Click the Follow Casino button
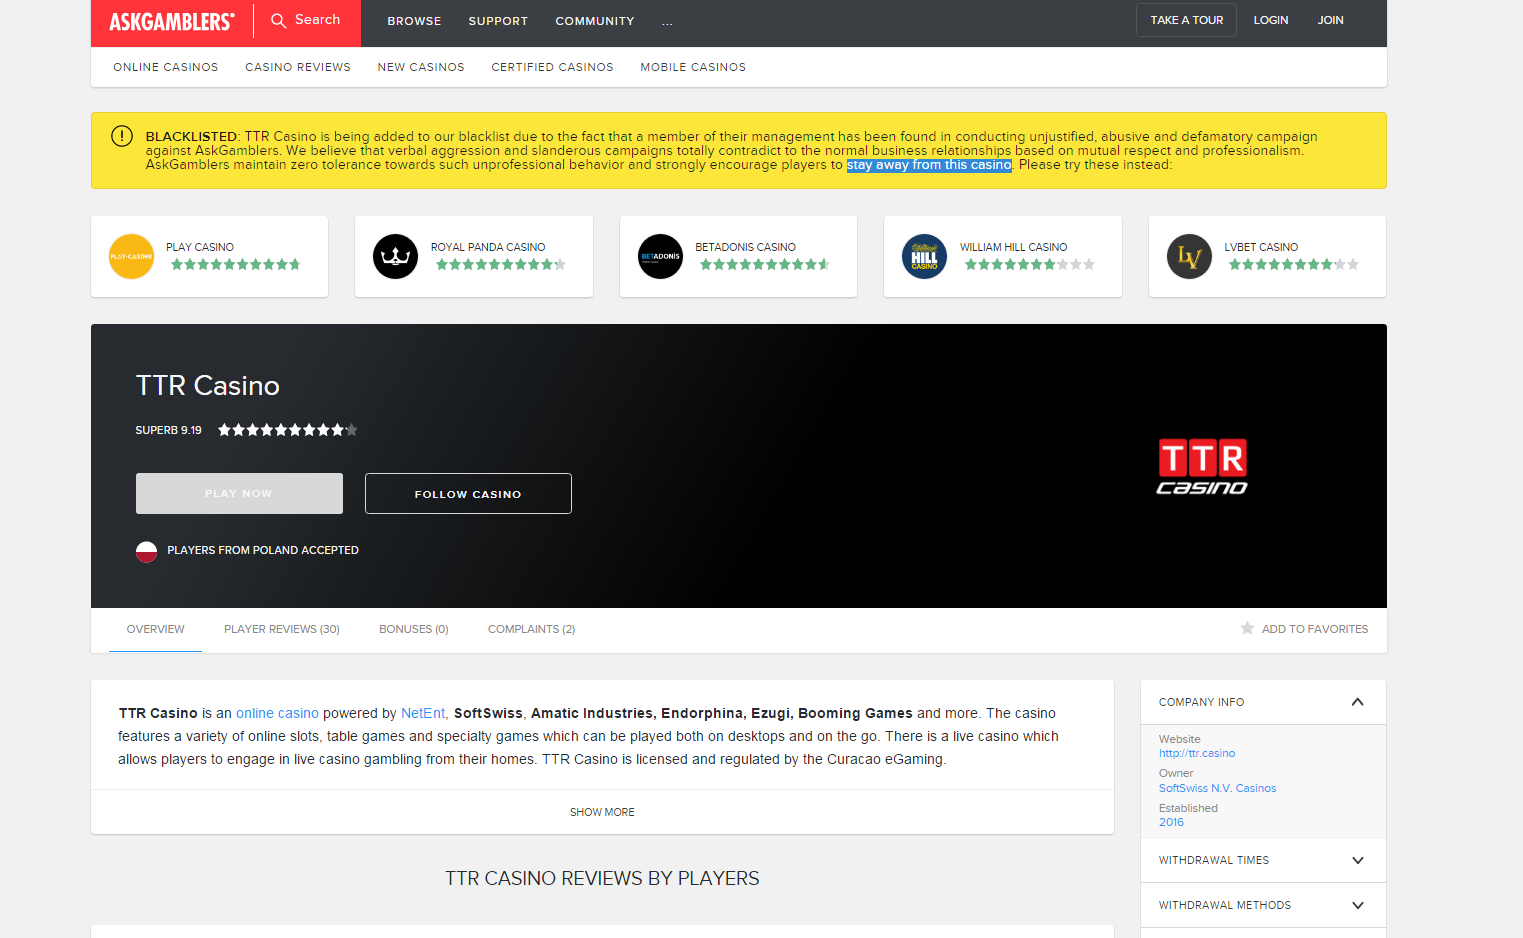The height and width of the screenshot is (938, 1523). click(x=468, y=493)
